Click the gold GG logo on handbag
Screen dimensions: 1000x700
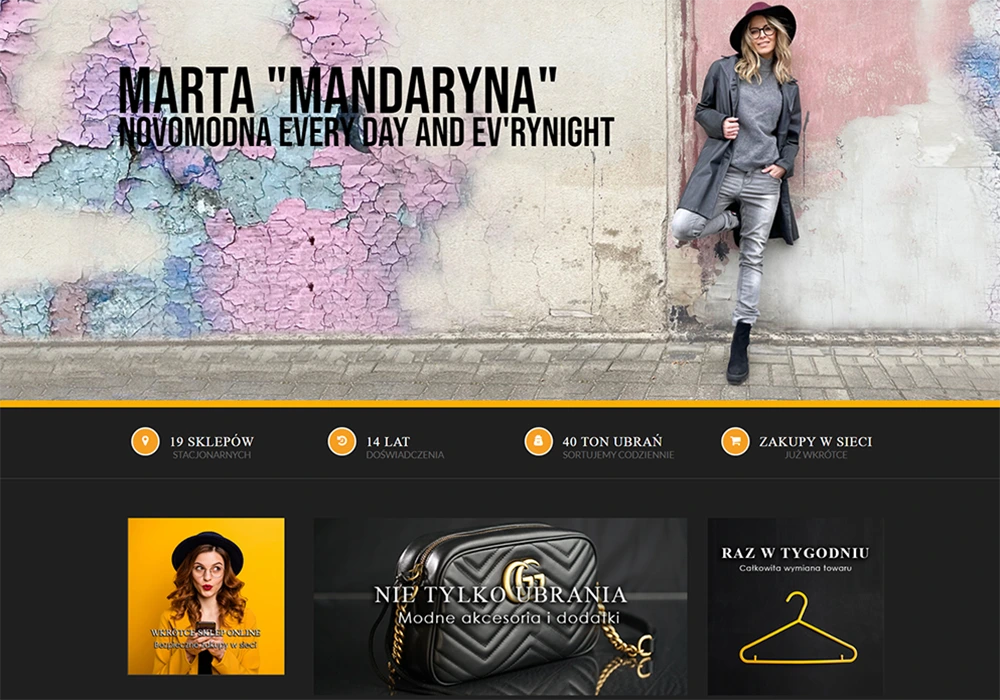coord(524,579)
